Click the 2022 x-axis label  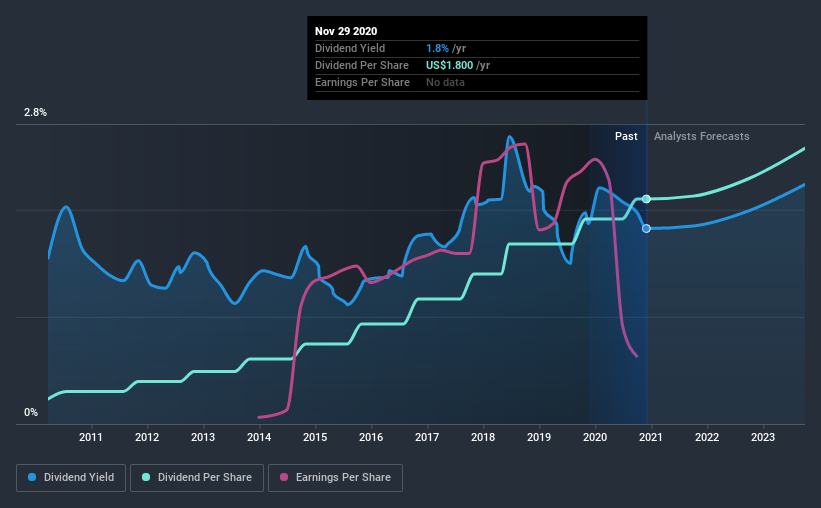click(707, 437)
